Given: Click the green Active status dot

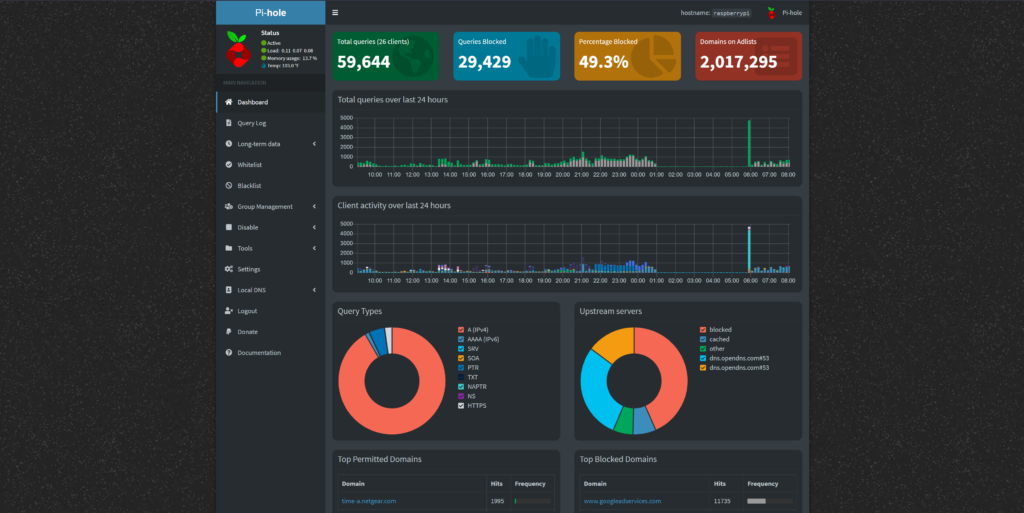Looking at the screenshot, I should coord(264,43).
